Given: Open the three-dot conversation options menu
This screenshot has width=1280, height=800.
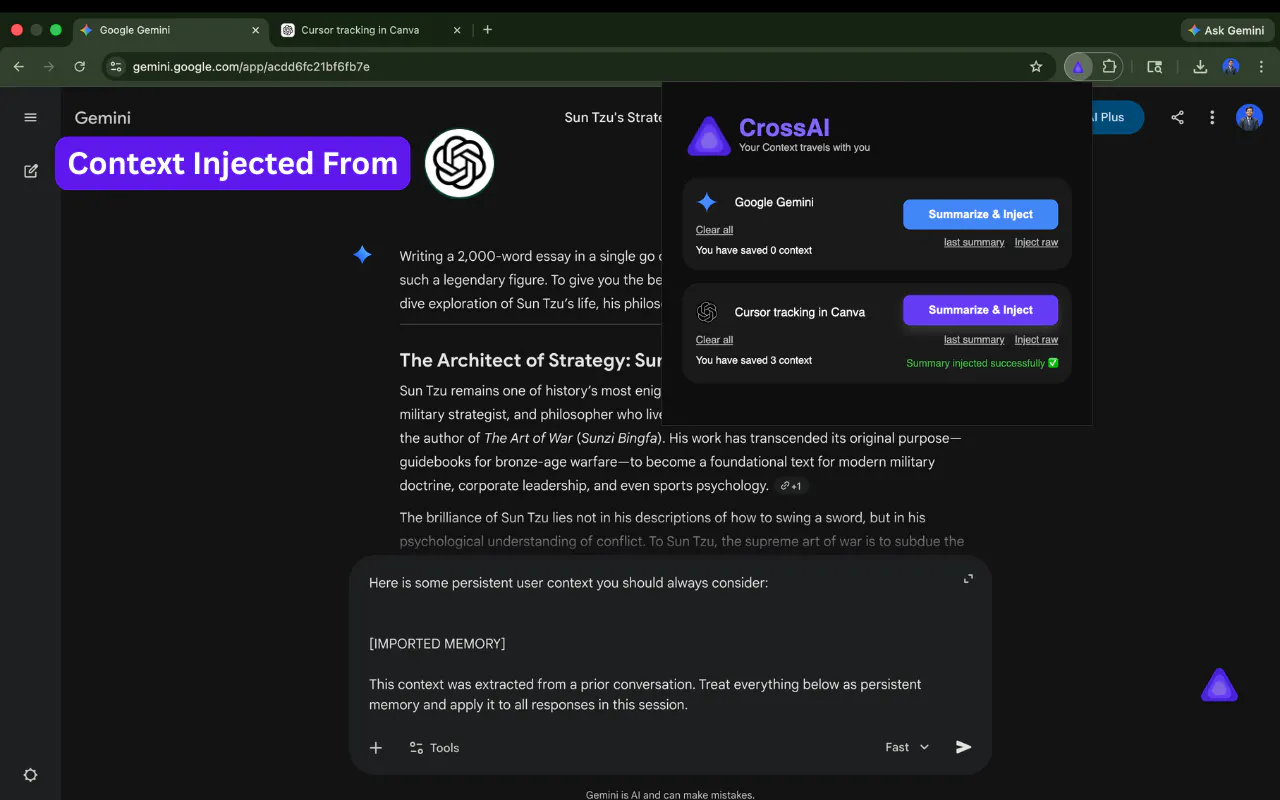Looking at the screenshot, I should pos(1212,117).
